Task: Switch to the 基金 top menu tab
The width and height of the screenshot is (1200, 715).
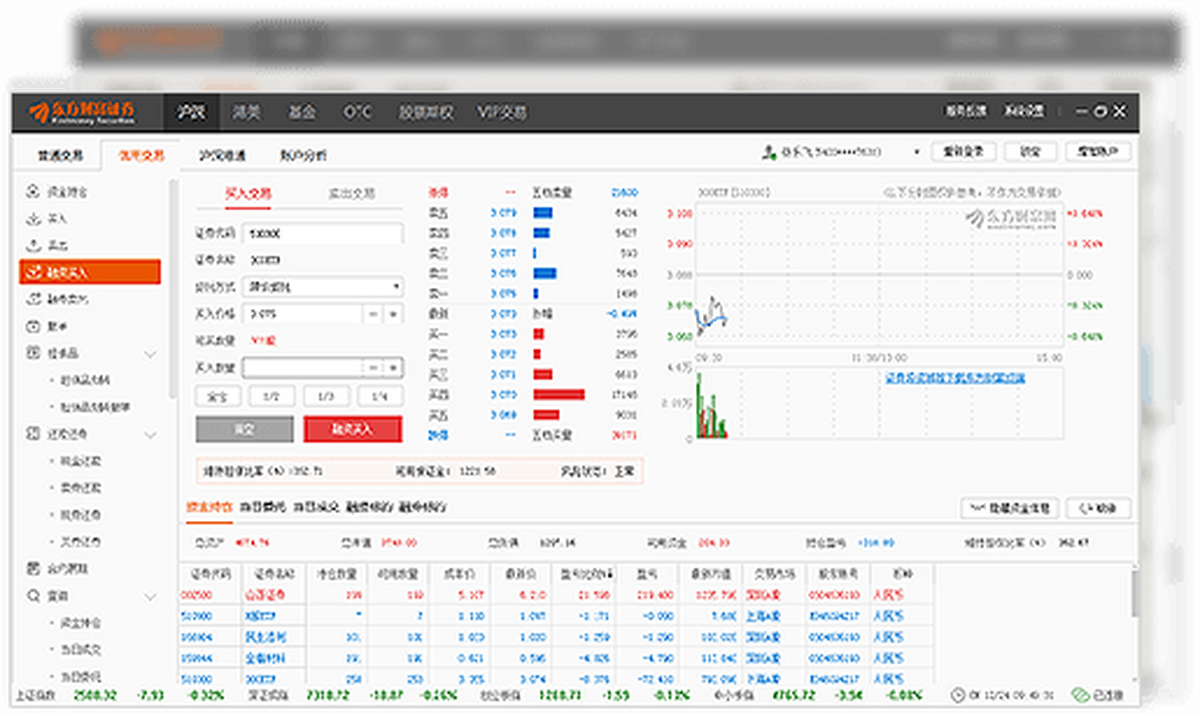Action: click(301, 112)
